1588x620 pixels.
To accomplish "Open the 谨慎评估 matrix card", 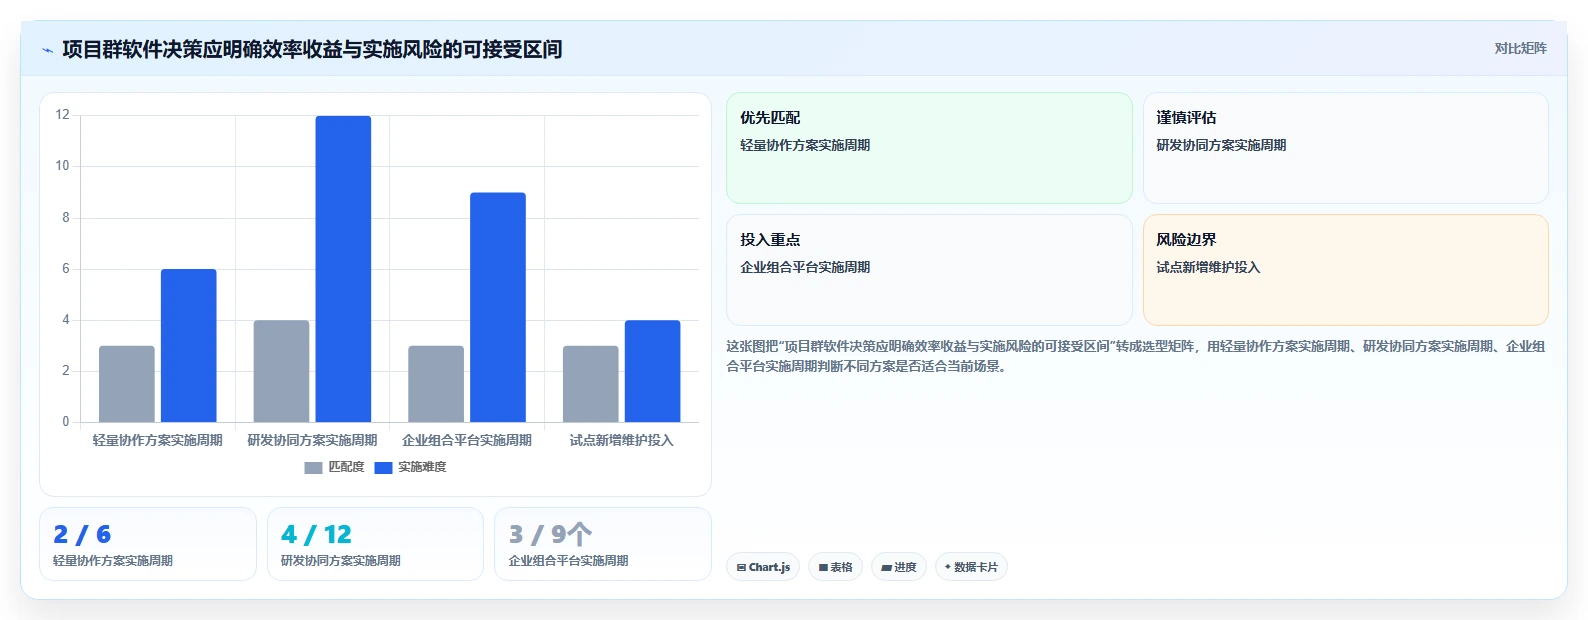I will click(1345, 148).
